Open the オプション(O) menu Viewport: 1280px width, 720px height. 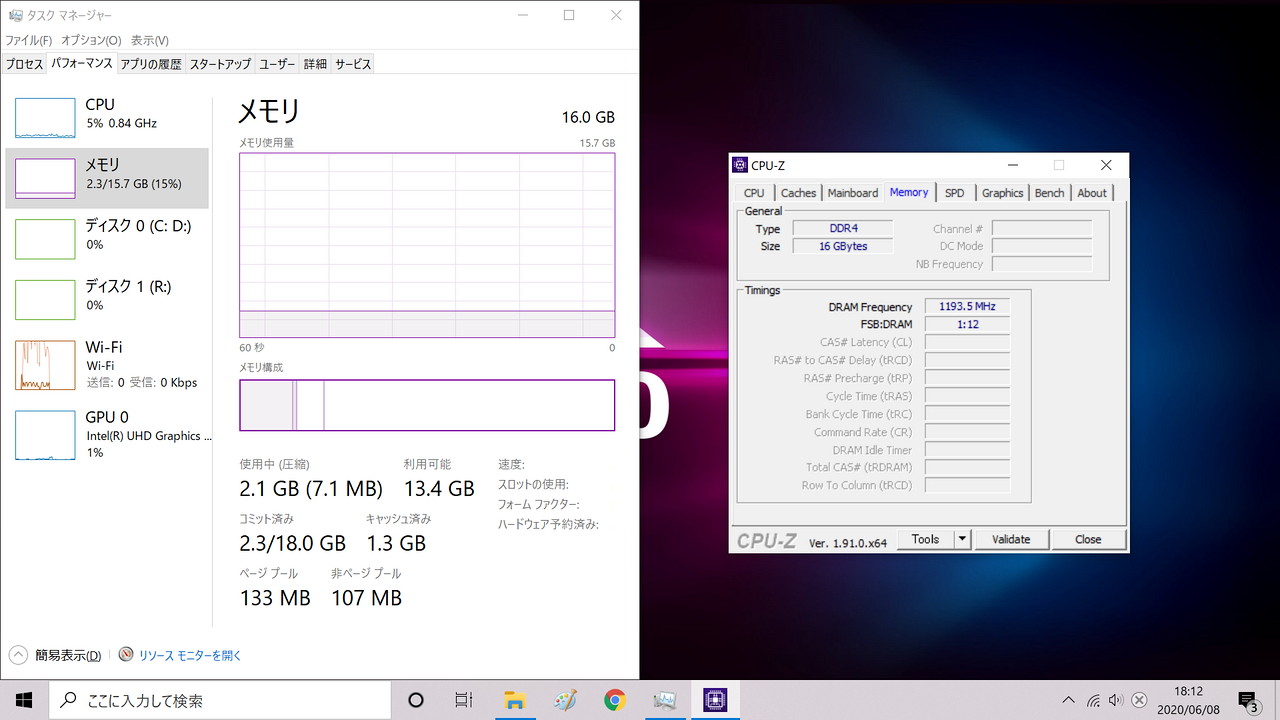click(x=91, y=40)
